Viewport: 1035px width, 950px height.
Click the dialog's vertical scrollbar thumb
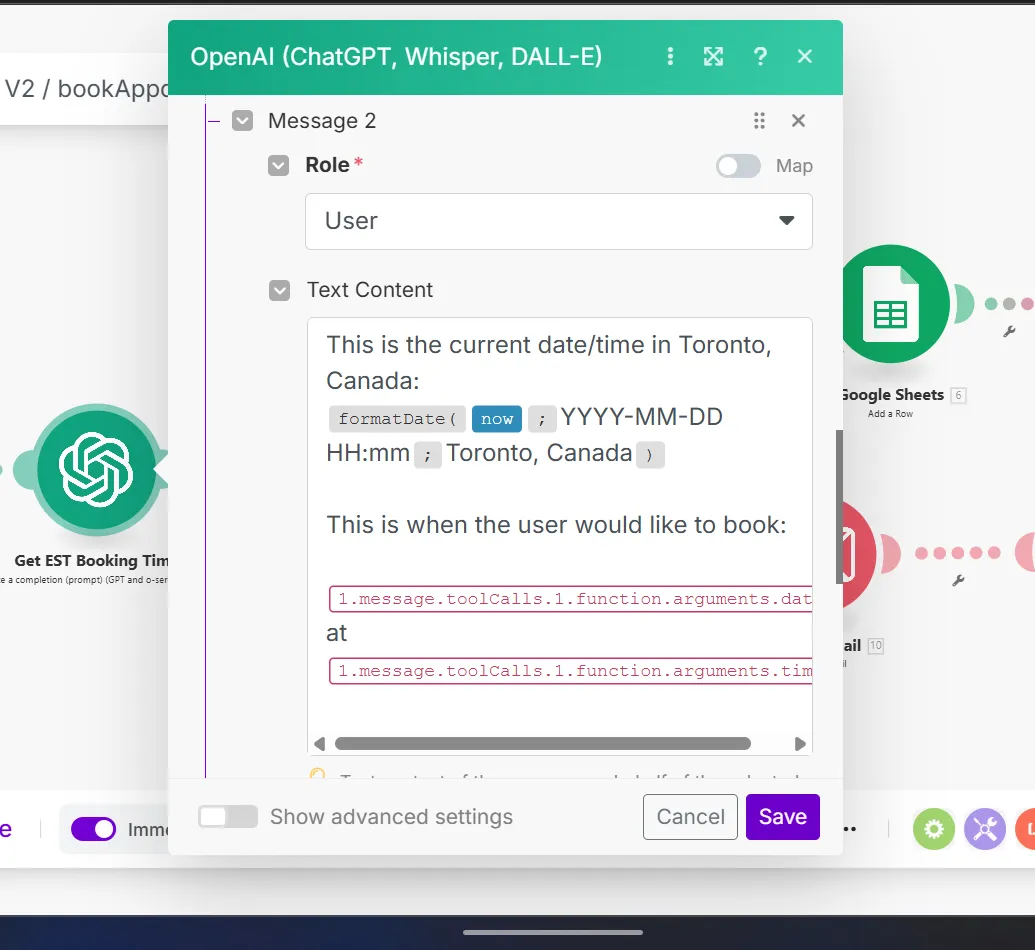tap(839, 507)
